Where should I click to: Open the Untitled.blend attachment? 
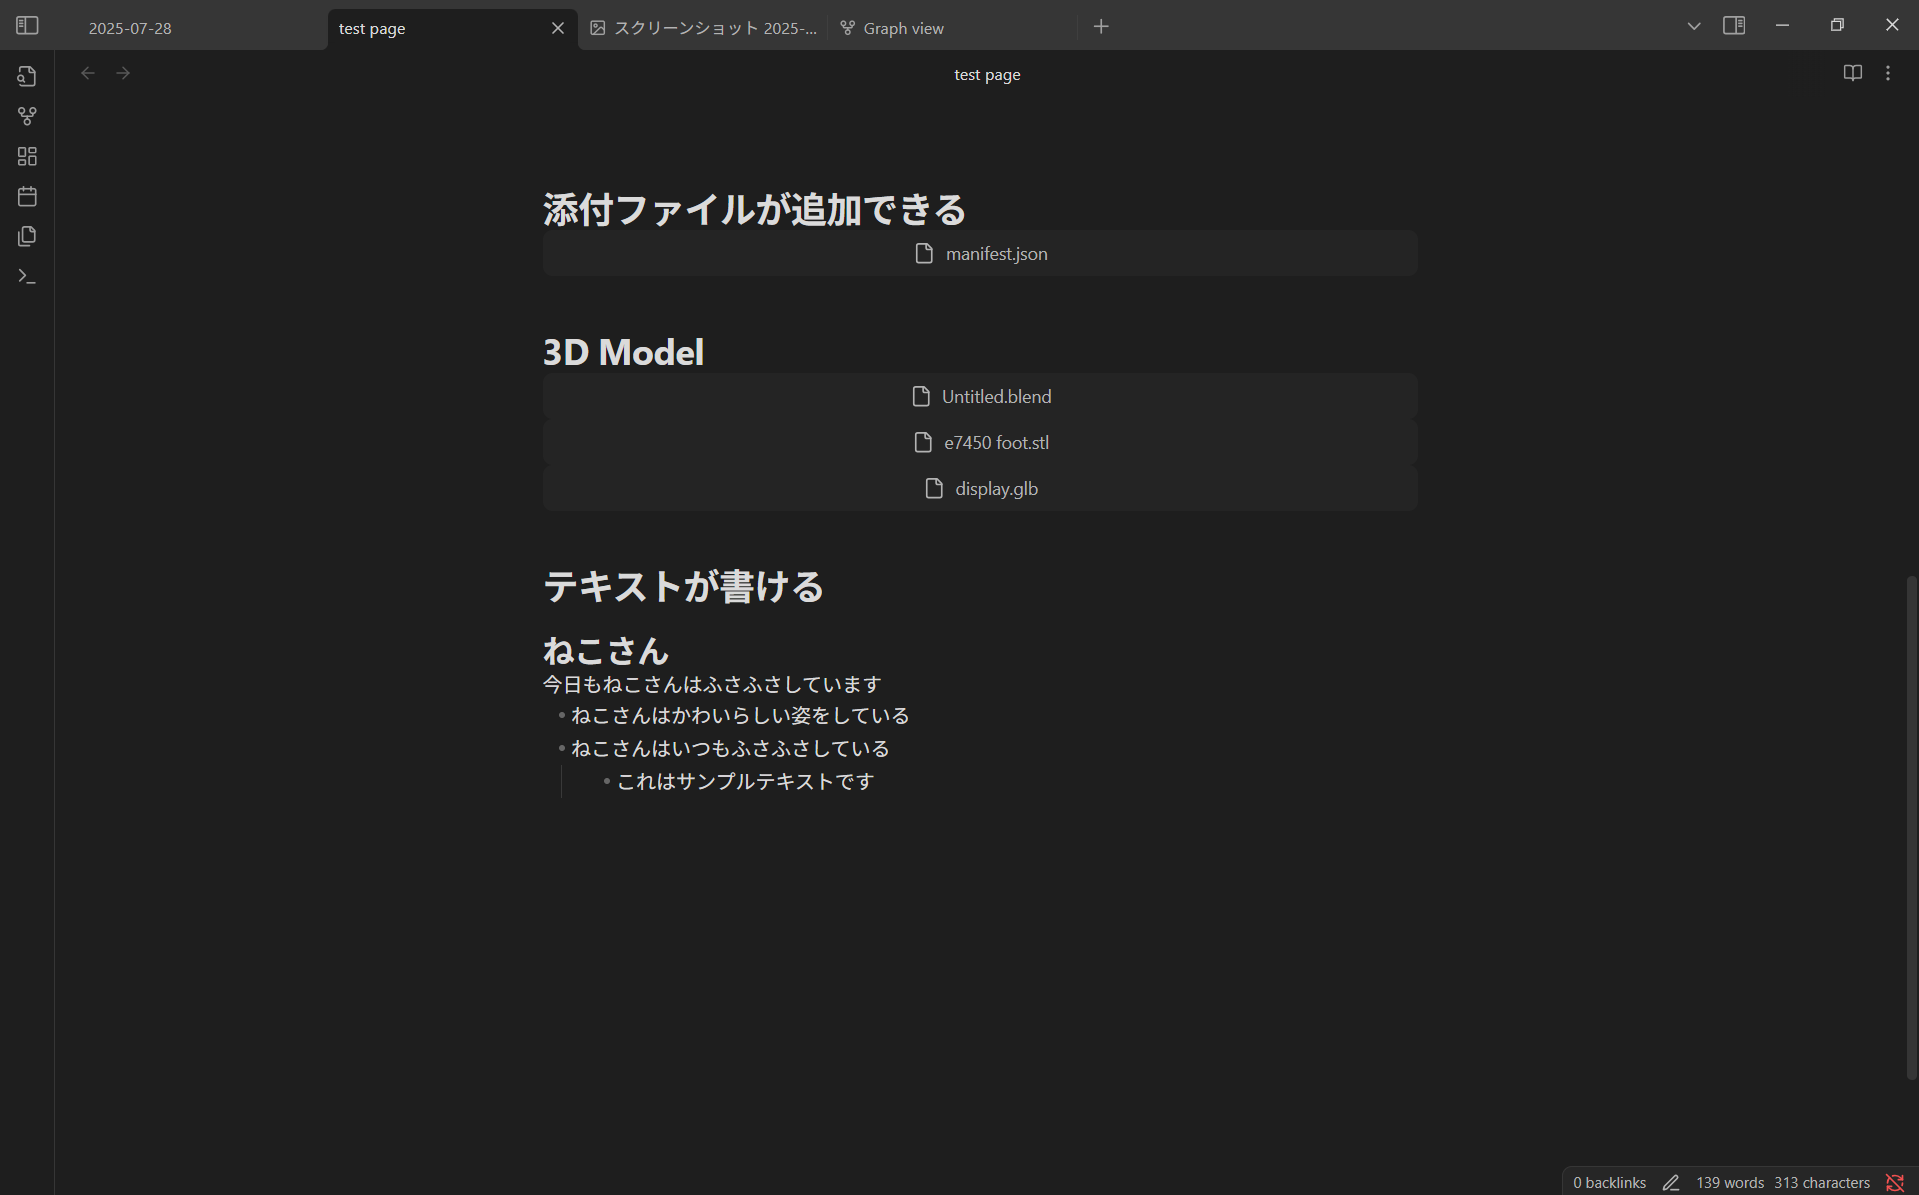click(x=980, y=397)
